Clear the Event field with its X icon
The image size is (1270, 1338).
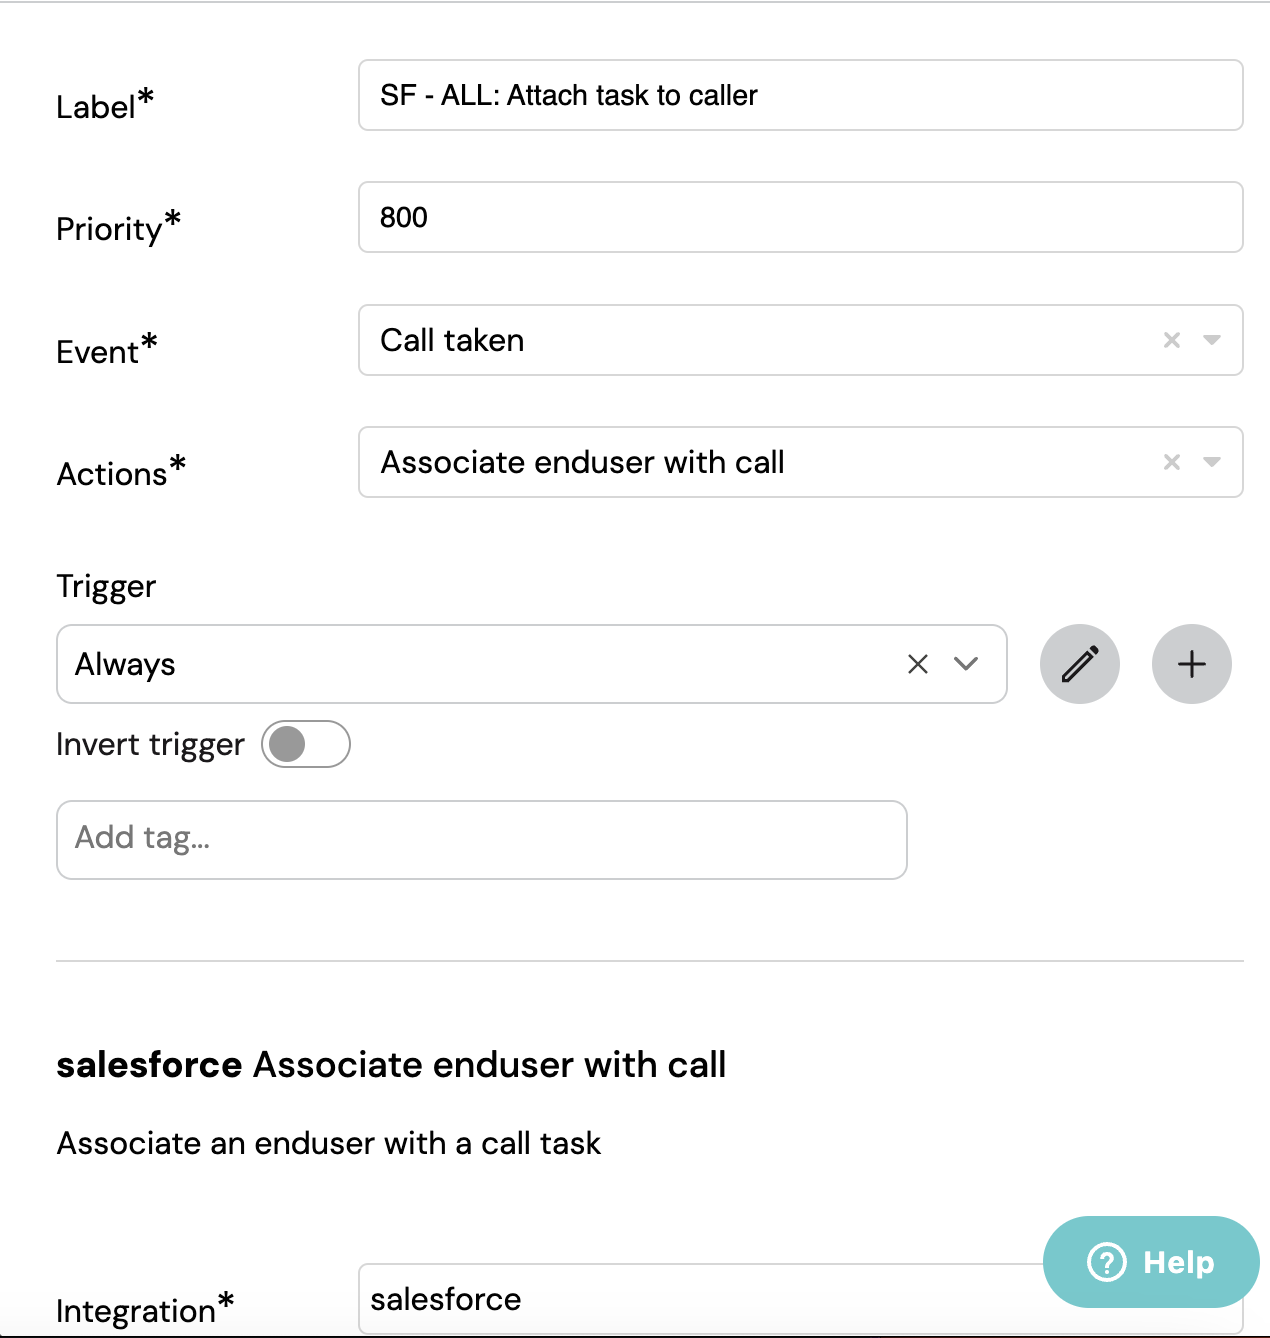coord(1172,340)
